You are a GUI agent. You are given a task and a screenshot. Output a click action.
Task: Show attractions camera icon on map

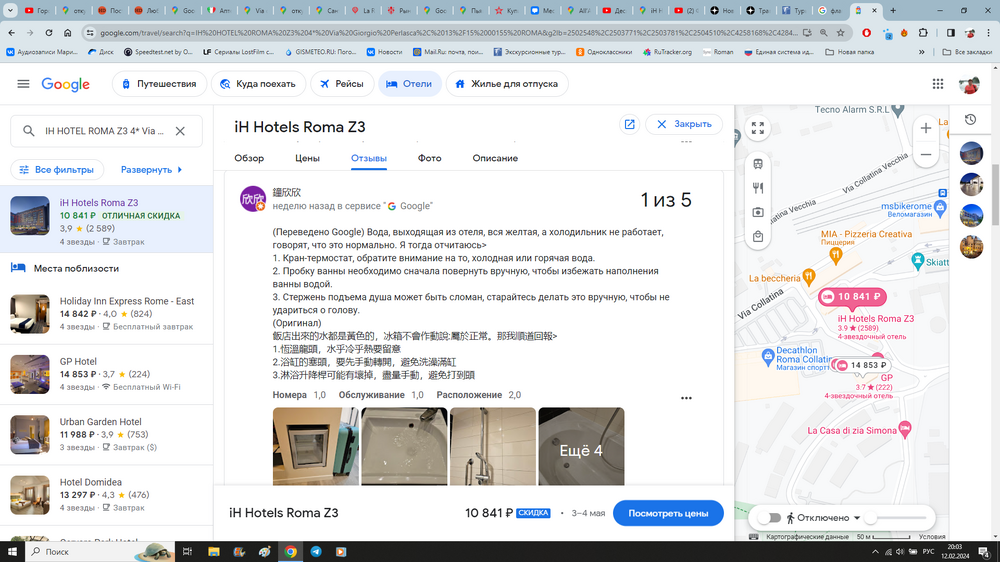tap(758, 212)
